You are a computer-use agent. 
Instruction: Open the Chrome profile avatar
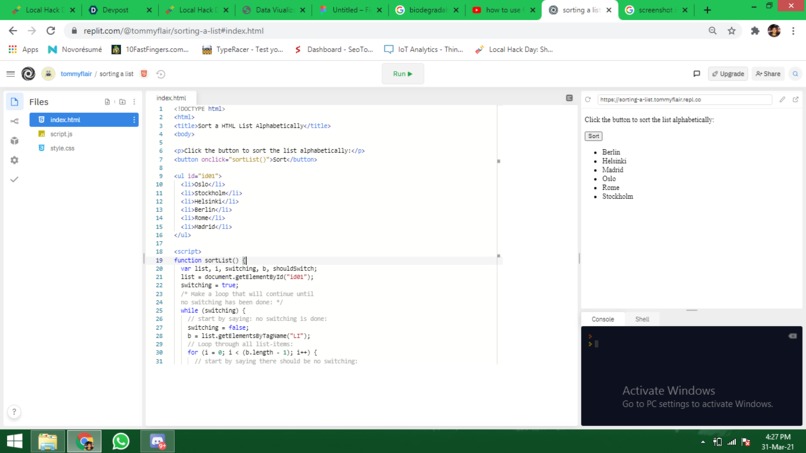pyautogui.click(x=774, y=31)
